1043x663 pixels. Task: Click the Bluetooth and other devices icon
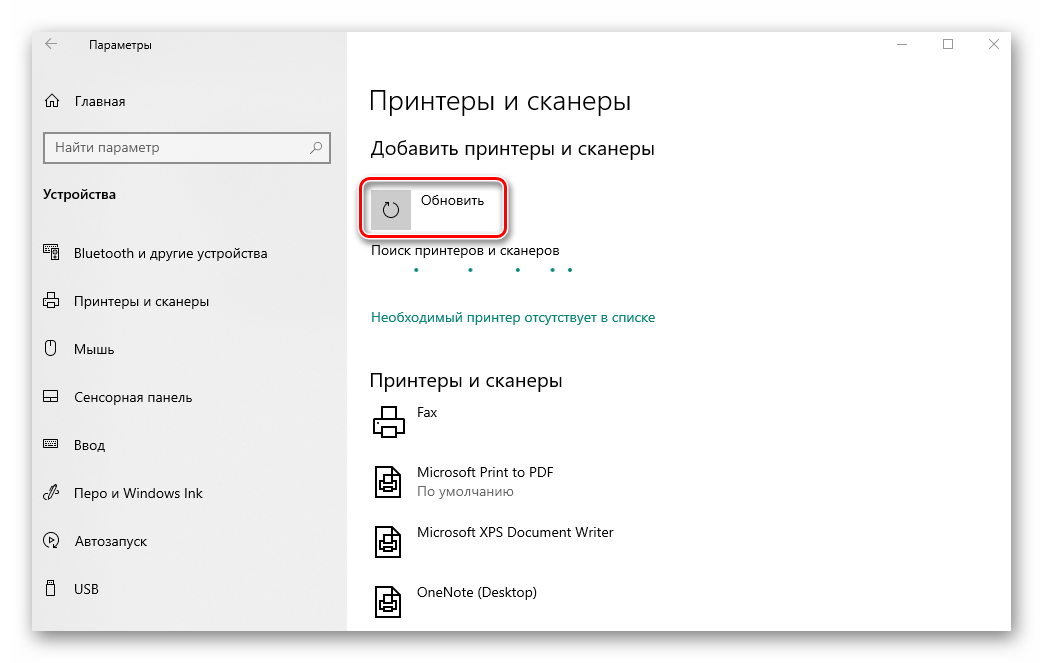52,253
